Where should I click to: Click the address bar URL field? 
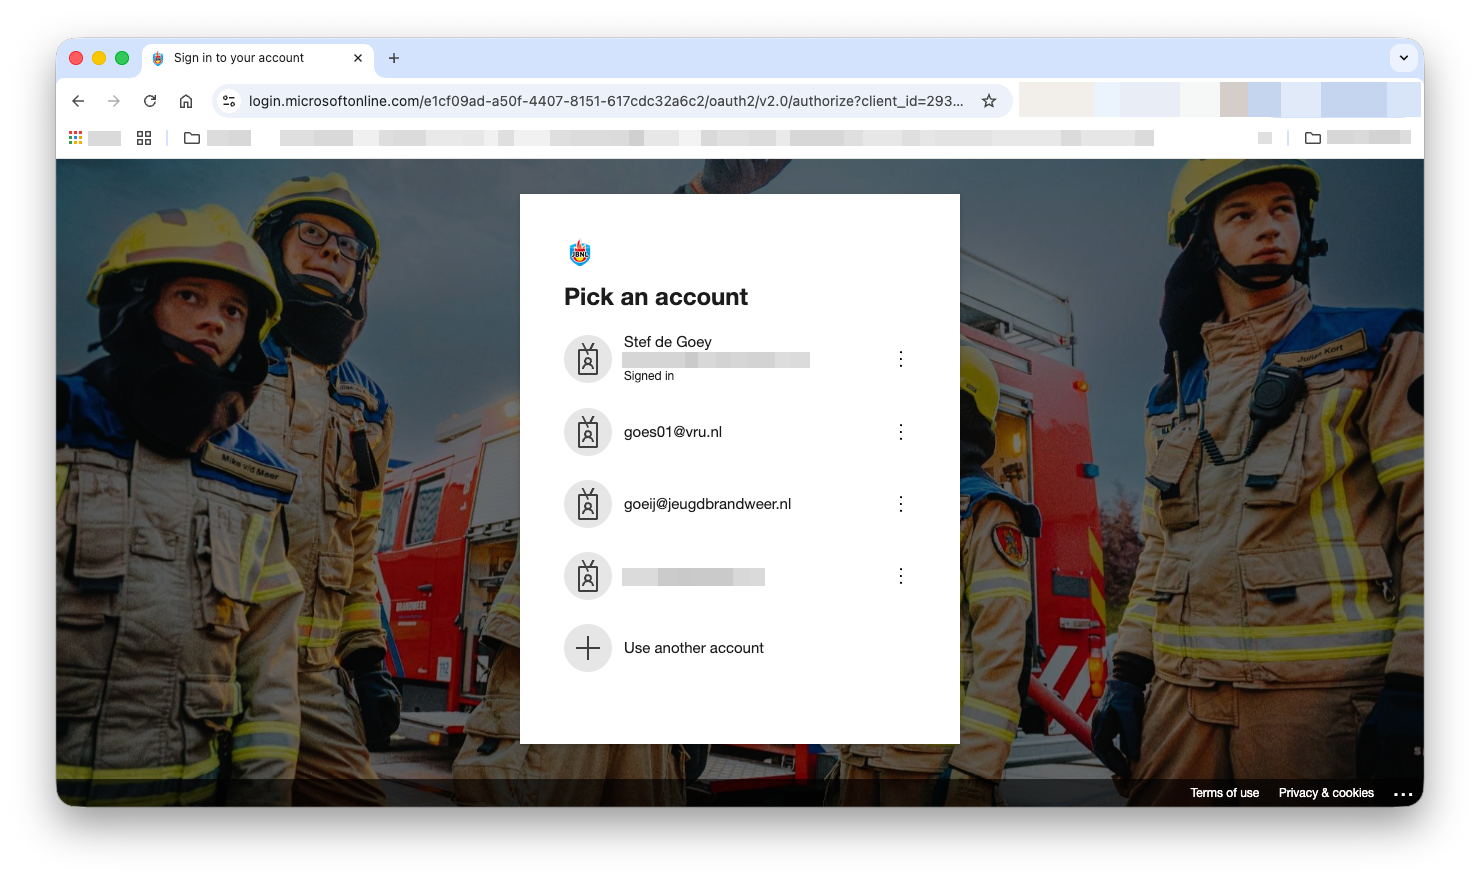pos(606,101)
